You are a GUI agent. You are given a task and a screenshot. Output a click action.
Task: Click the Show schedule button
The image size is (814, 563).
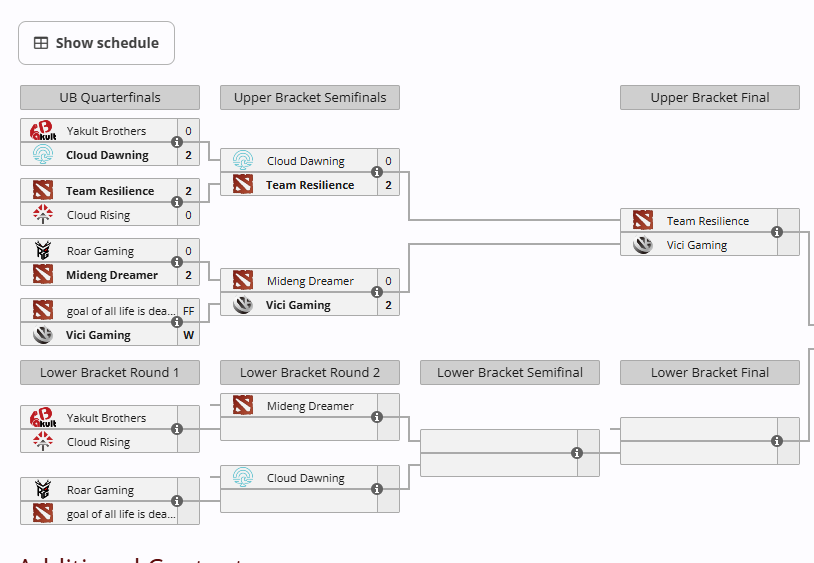pos(97,43)
